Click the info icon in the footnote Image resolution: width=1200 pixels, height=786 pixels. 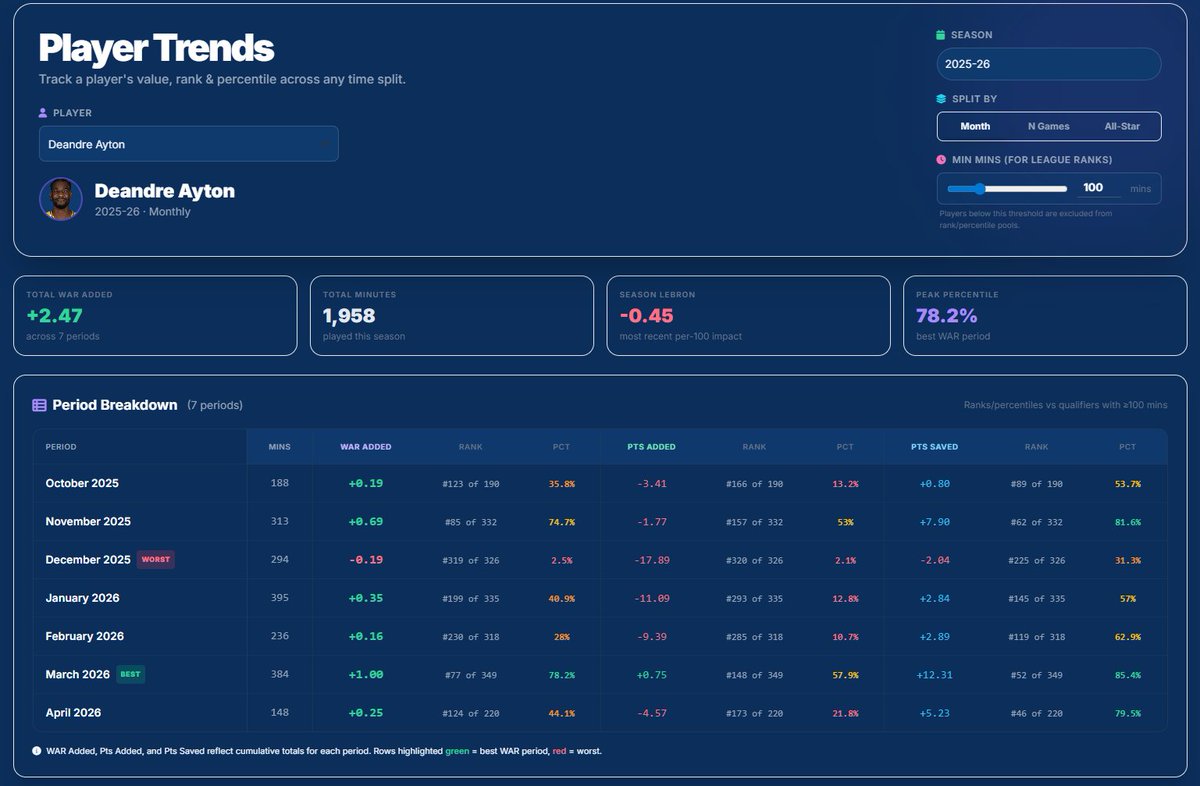[x=37, y=750]
